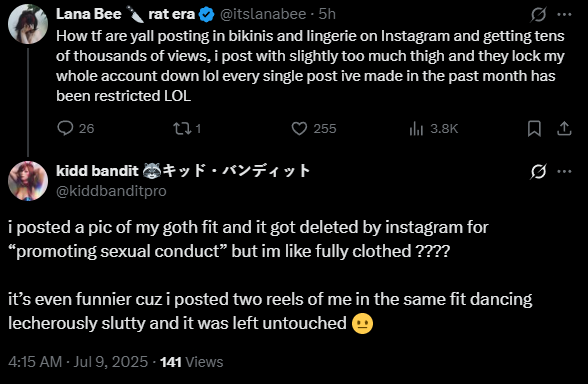This screenshot has height=384, width=588.
Task: Bookmark Lana Bee's post
Action: point(534,129)
